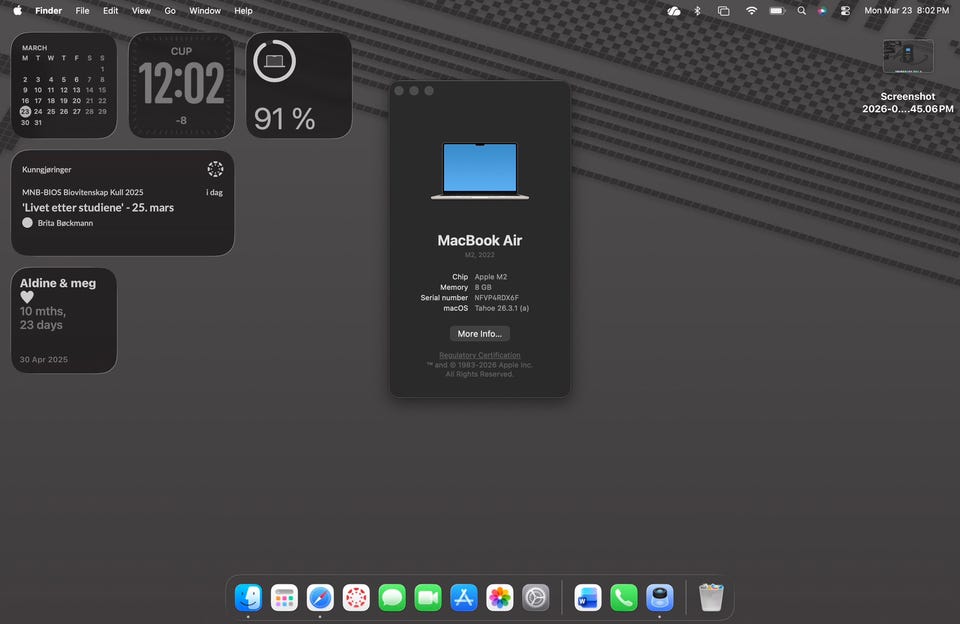Launch Photos from the Dock

500,598
